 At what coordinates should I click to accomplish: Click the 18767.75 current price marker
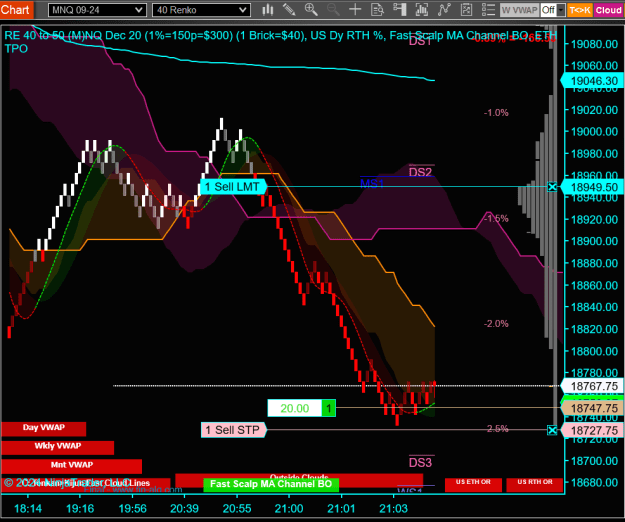coord(592,386)
